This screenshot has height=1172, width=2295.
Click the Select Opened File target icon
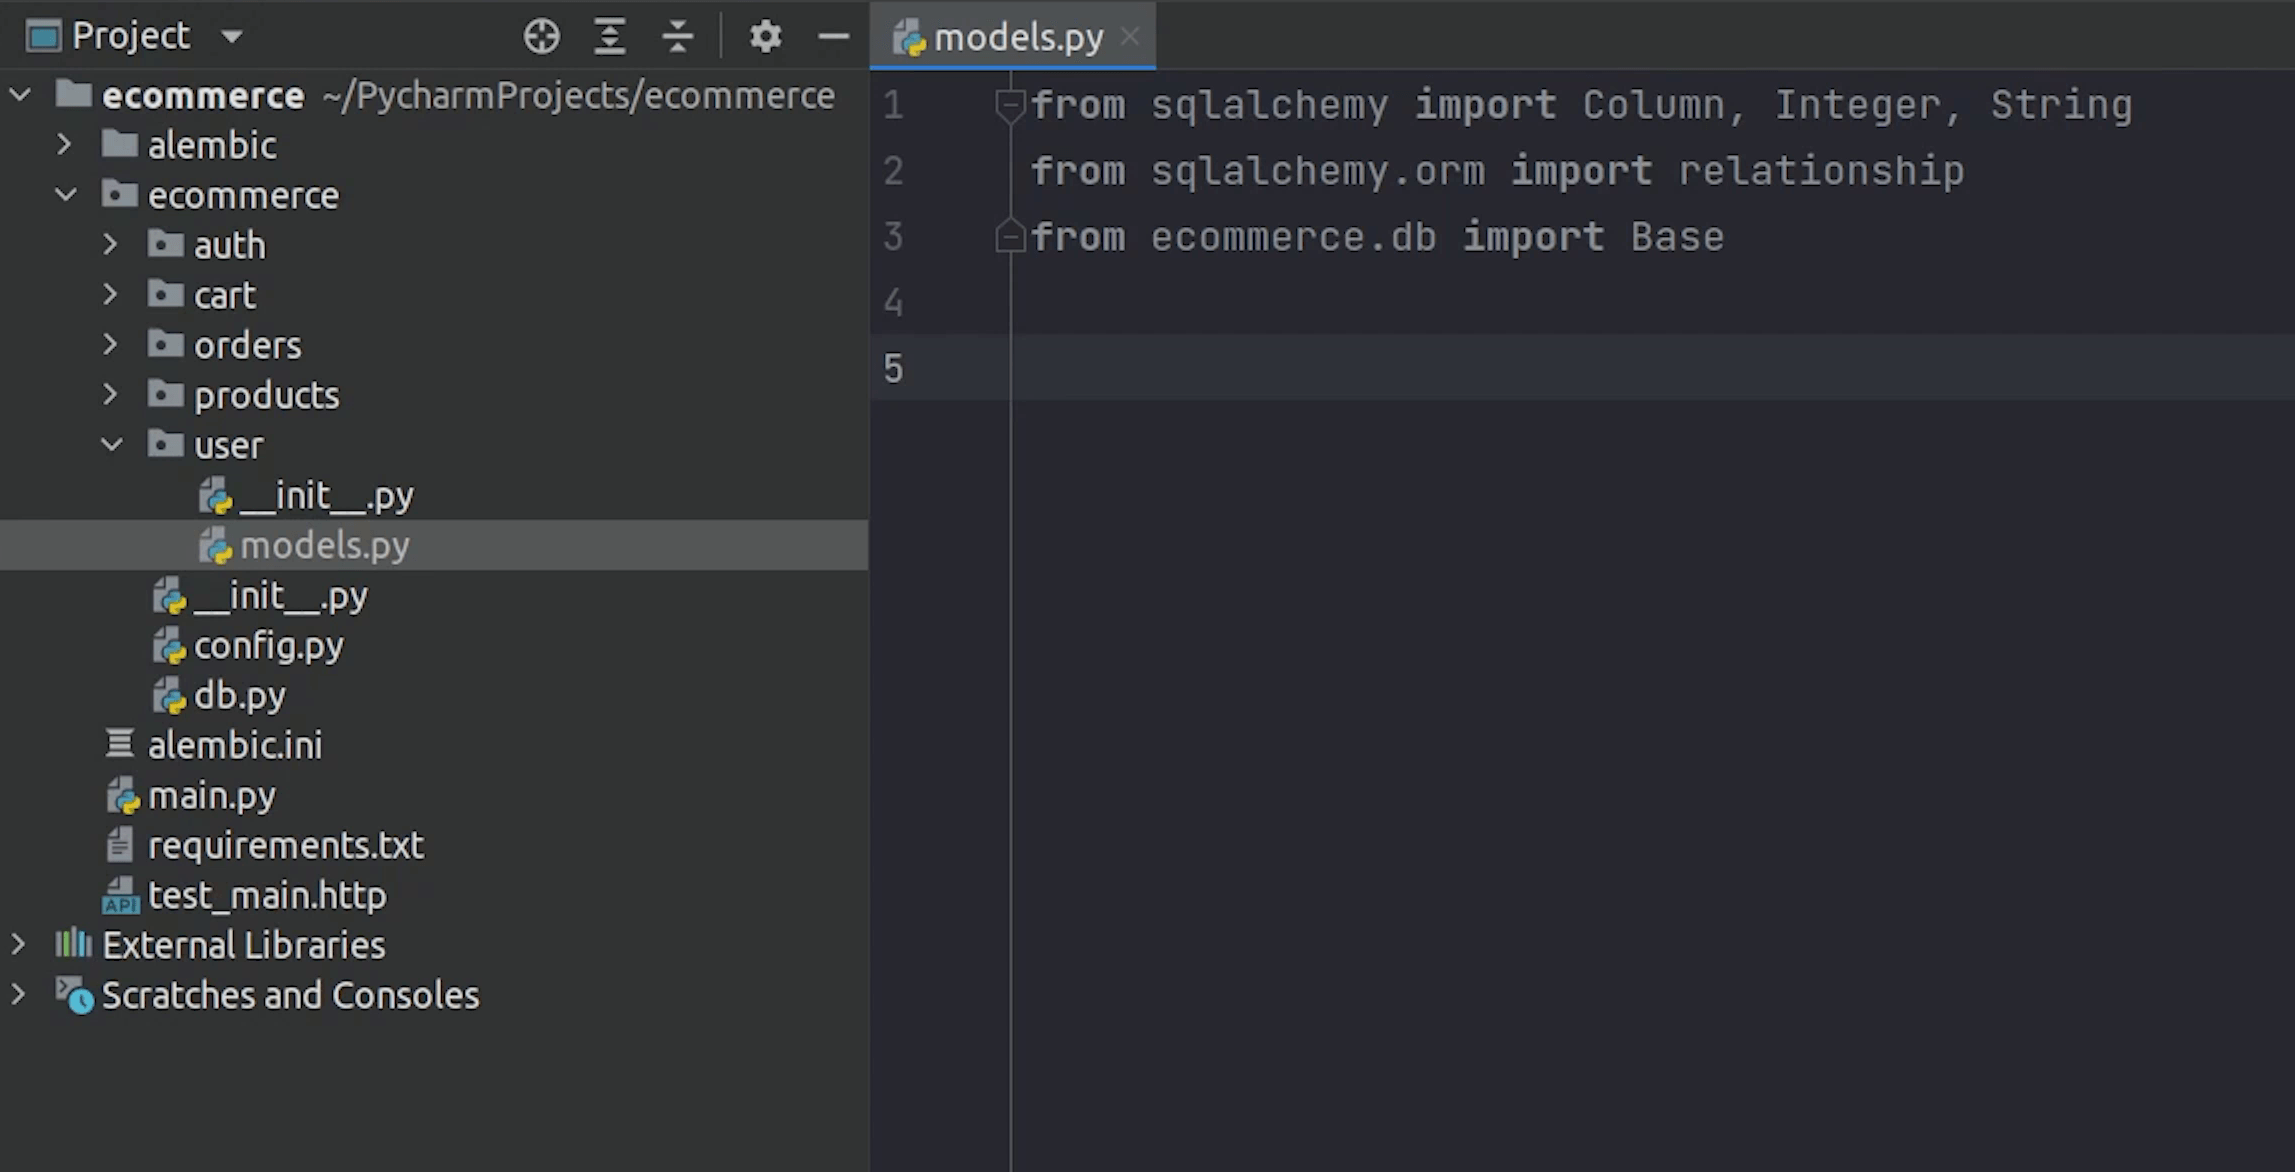click(x=541, y=37)
